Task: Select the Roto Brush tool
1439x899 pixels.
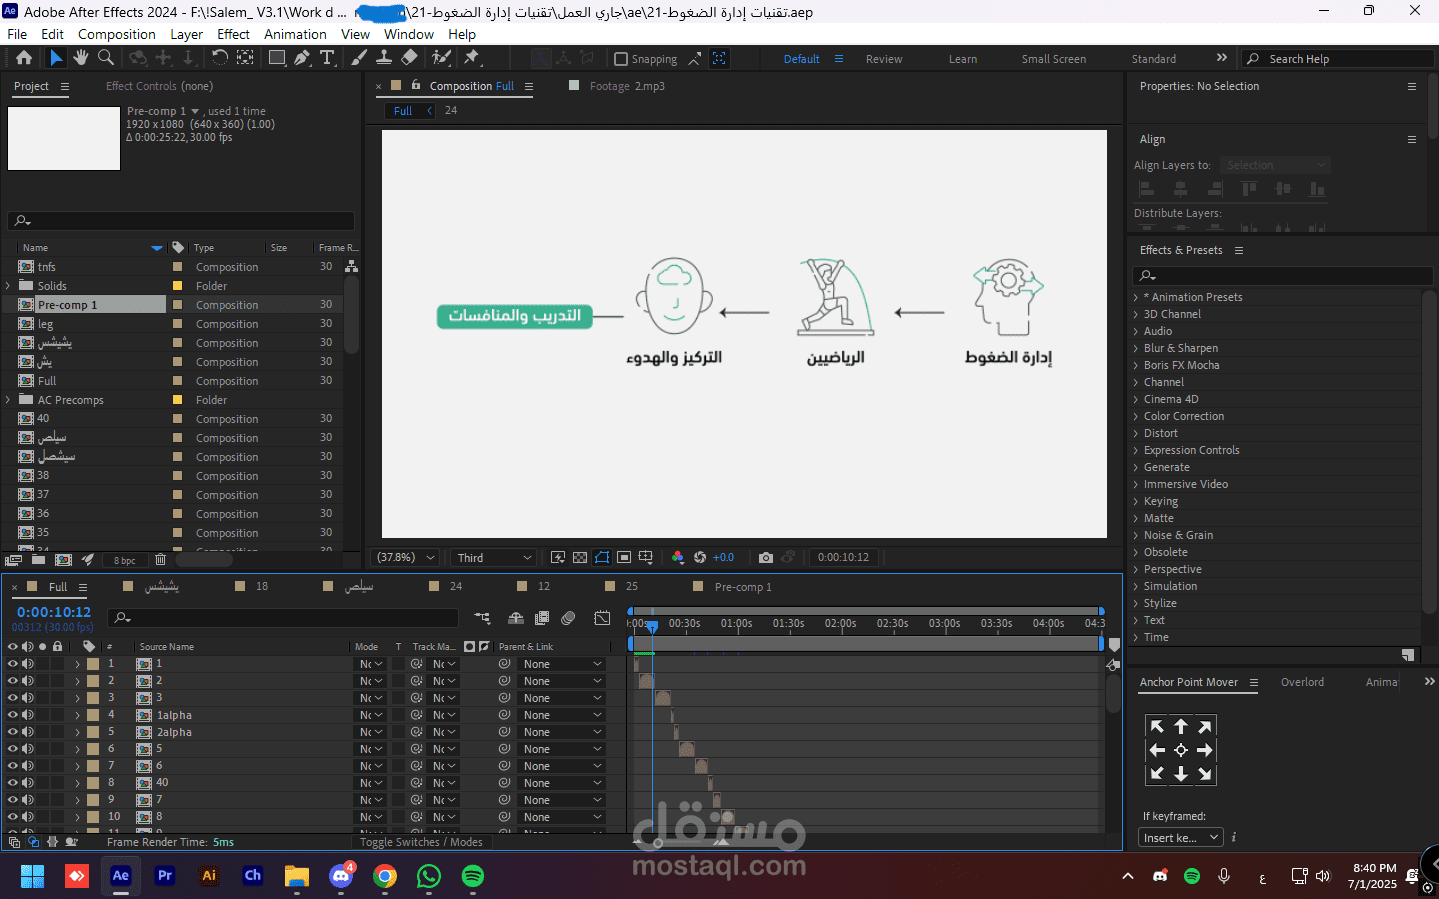Action: click(x=441, y=58)
